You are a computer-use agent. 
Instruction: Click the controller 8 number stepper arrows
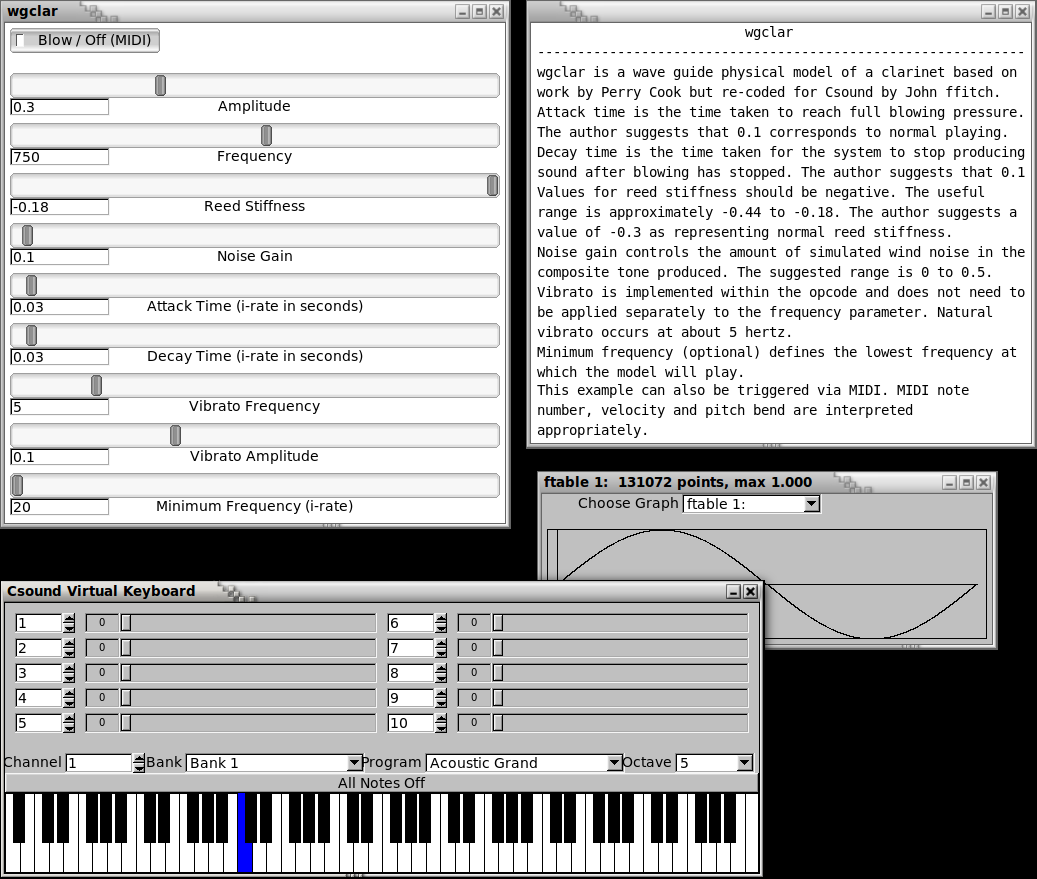pyautogui.click(x=441, y=673)
